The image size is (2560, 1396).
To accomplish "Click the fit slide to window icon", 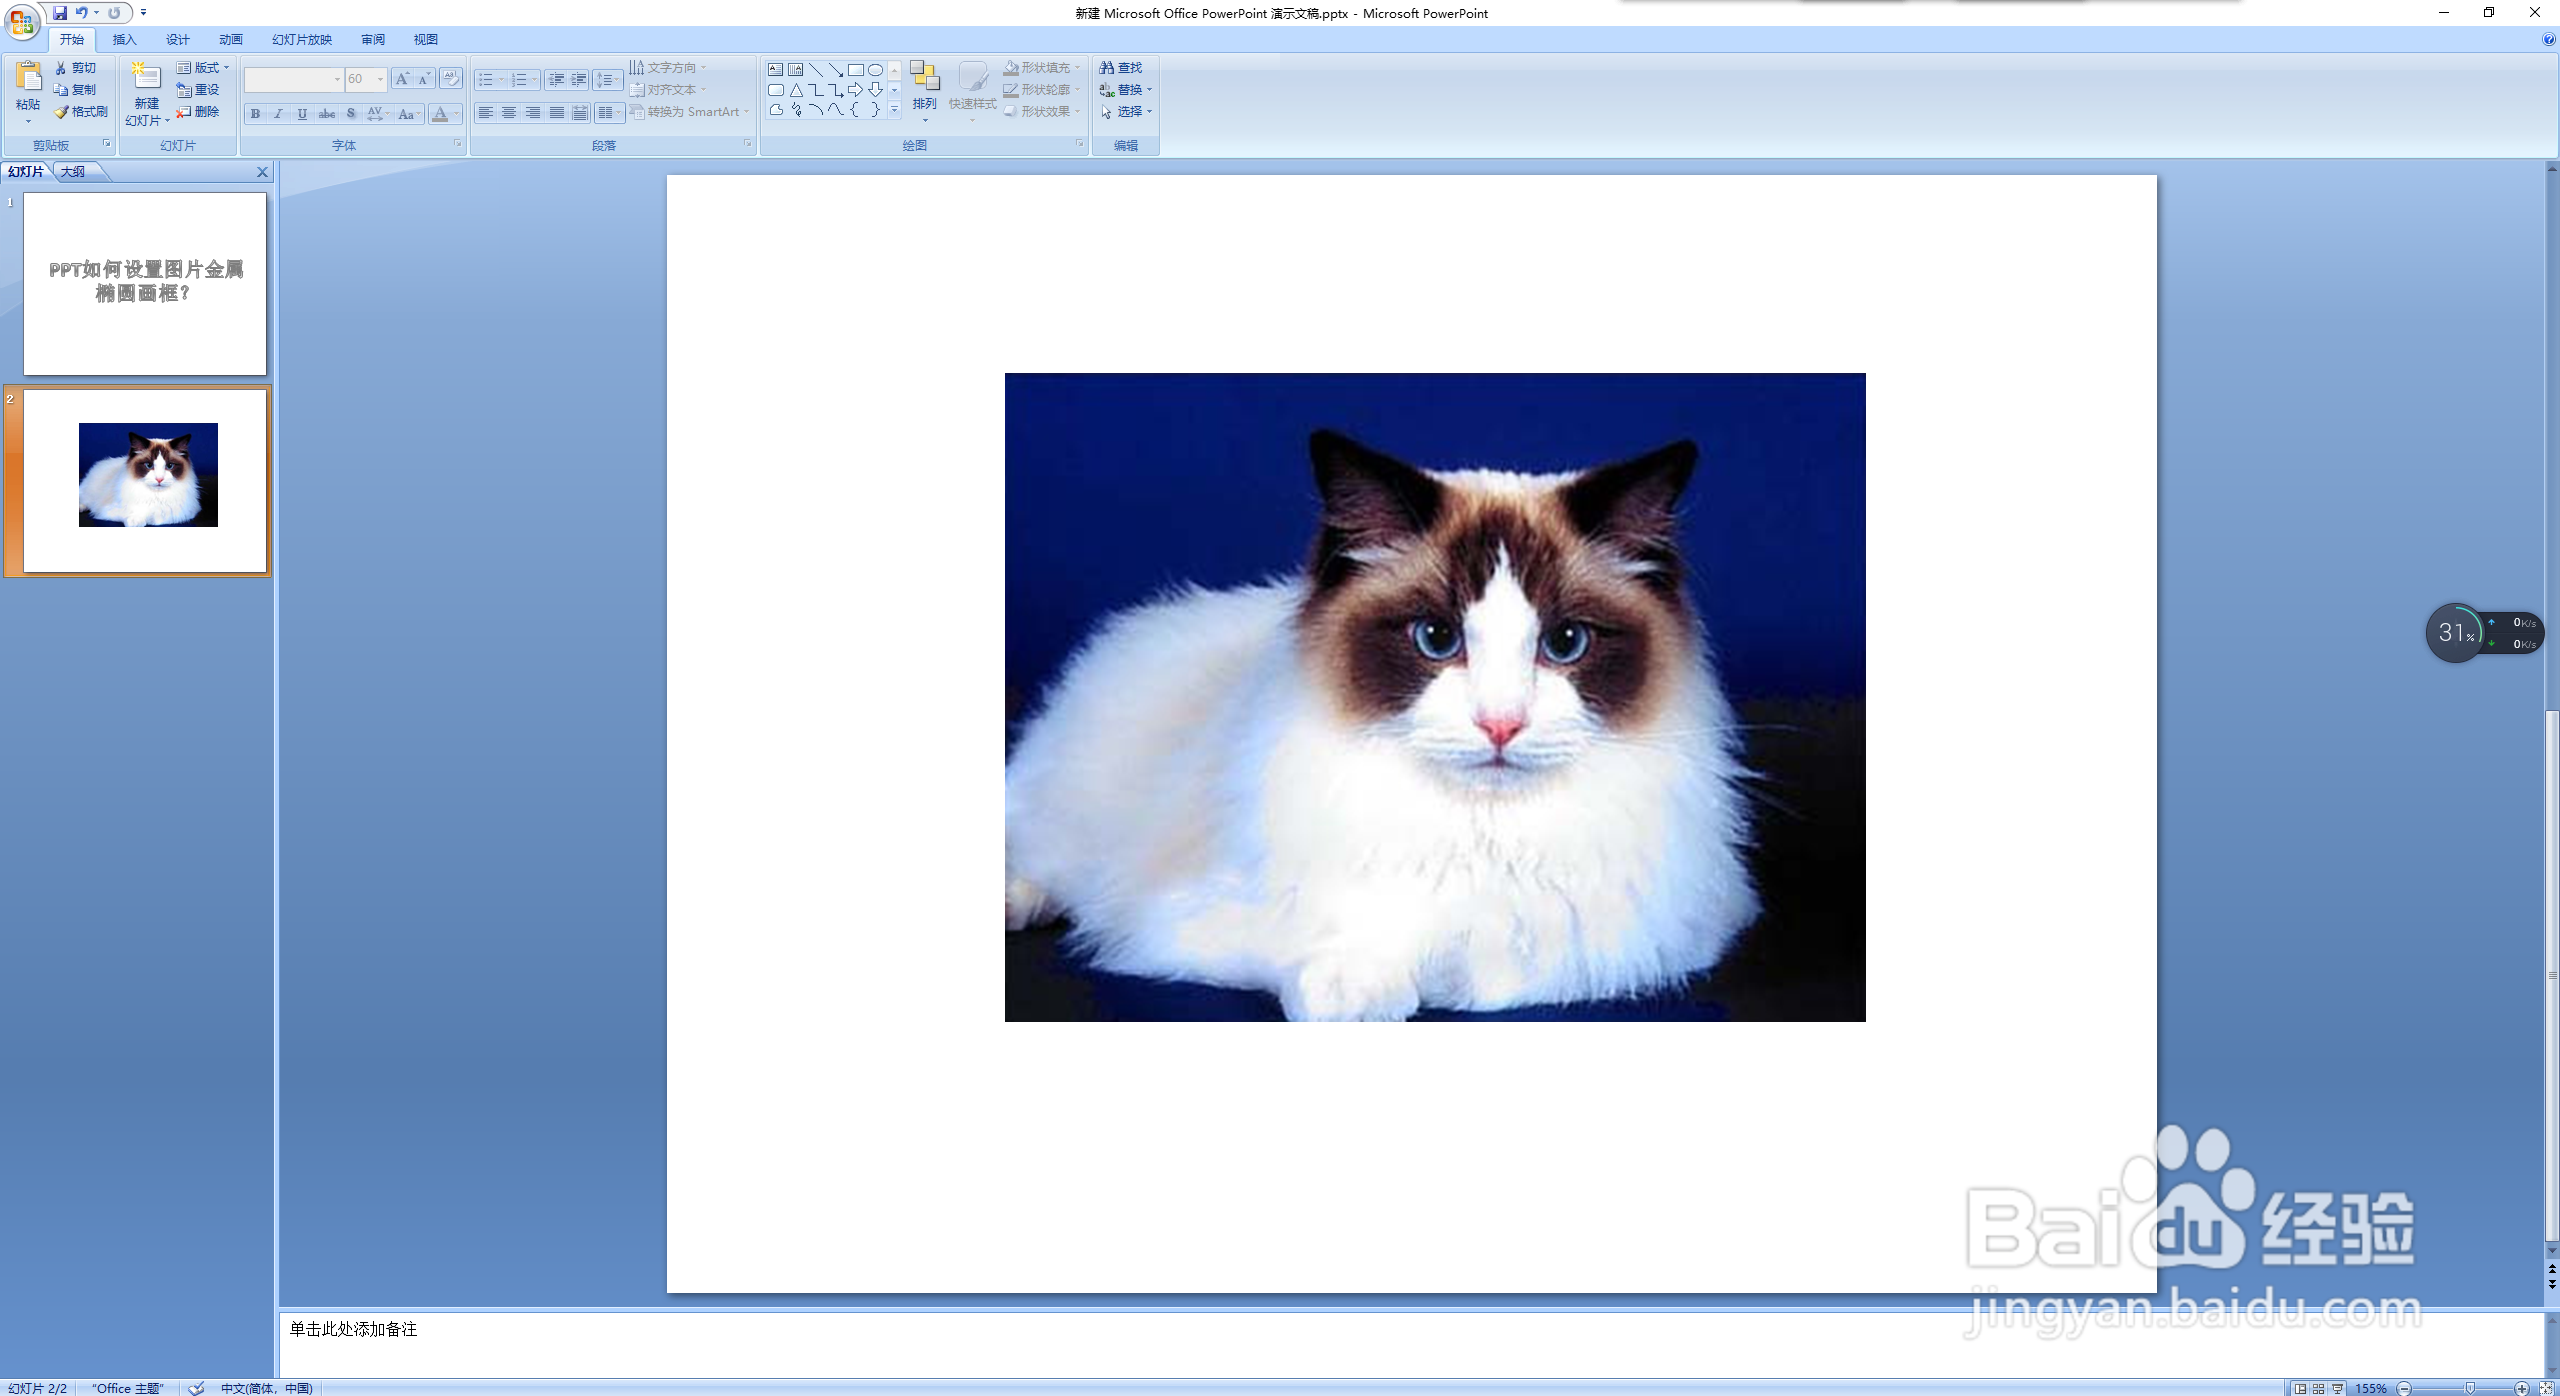I will [2546, 1388].
